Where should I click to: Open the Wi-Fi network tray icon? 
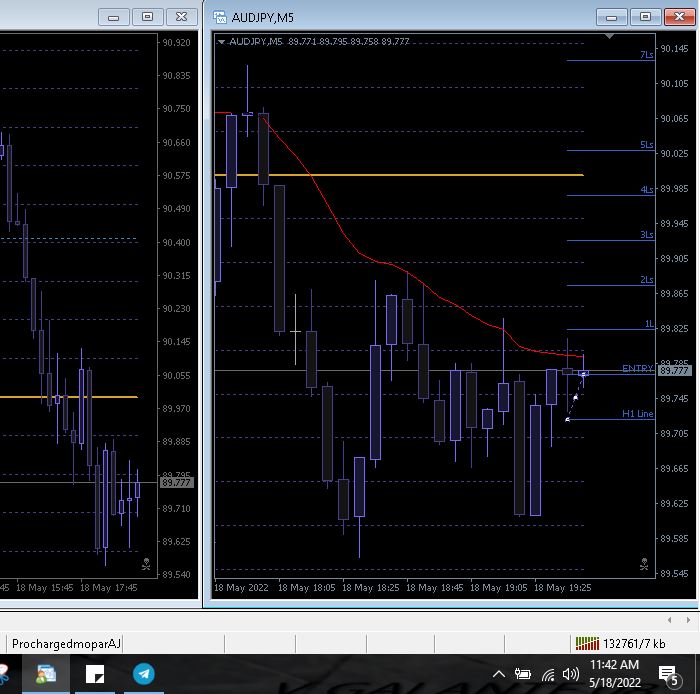[548, 675]
